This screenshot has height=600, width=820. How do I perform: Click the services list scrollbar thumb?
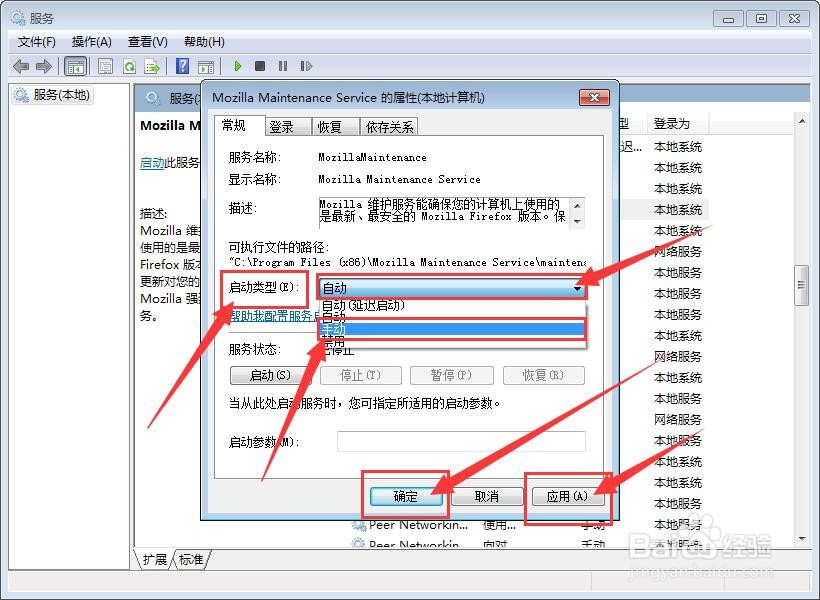click(801, 285)
